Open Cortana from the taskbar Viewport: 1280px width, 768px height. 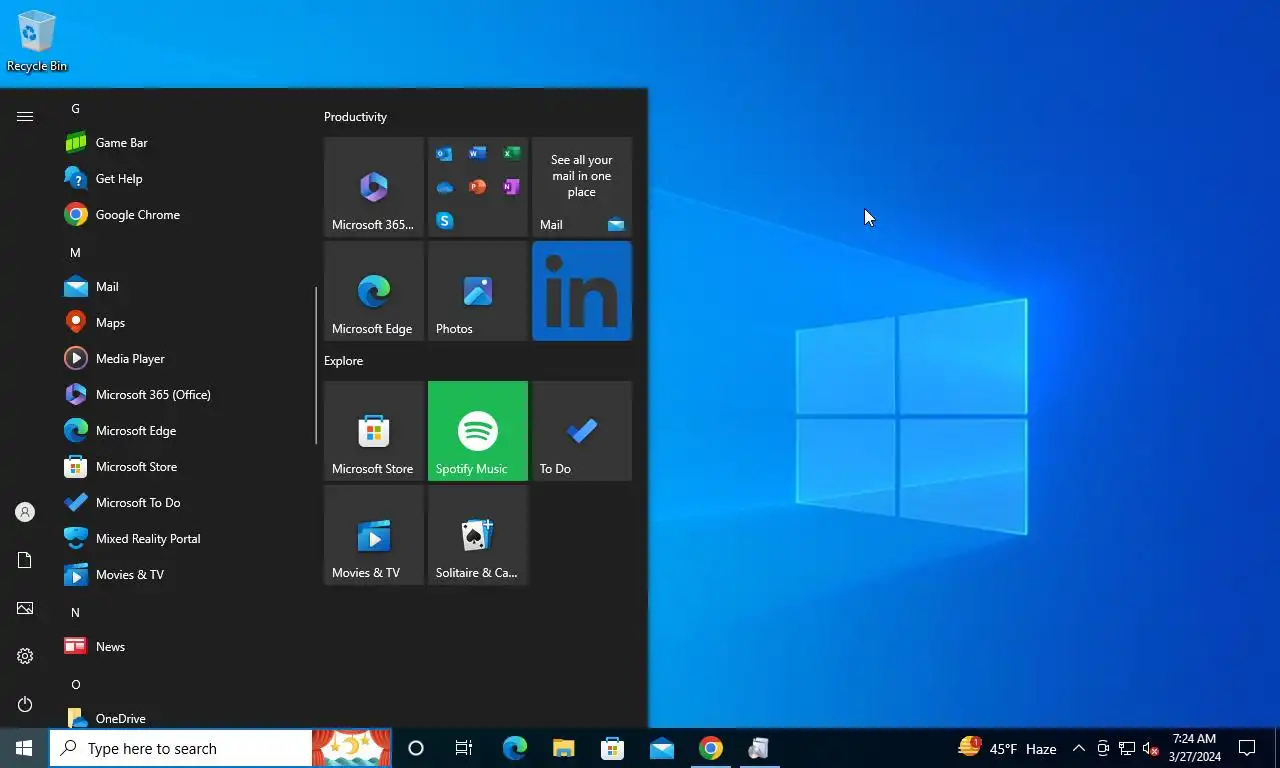click(x=416, y=748)
